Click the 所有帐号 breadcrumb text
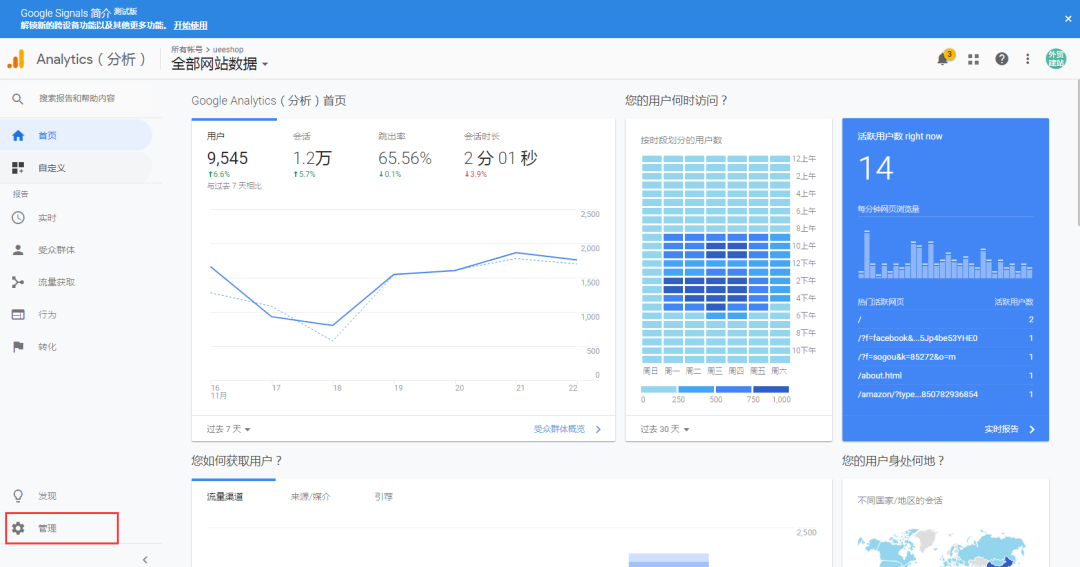 [187, 50]
